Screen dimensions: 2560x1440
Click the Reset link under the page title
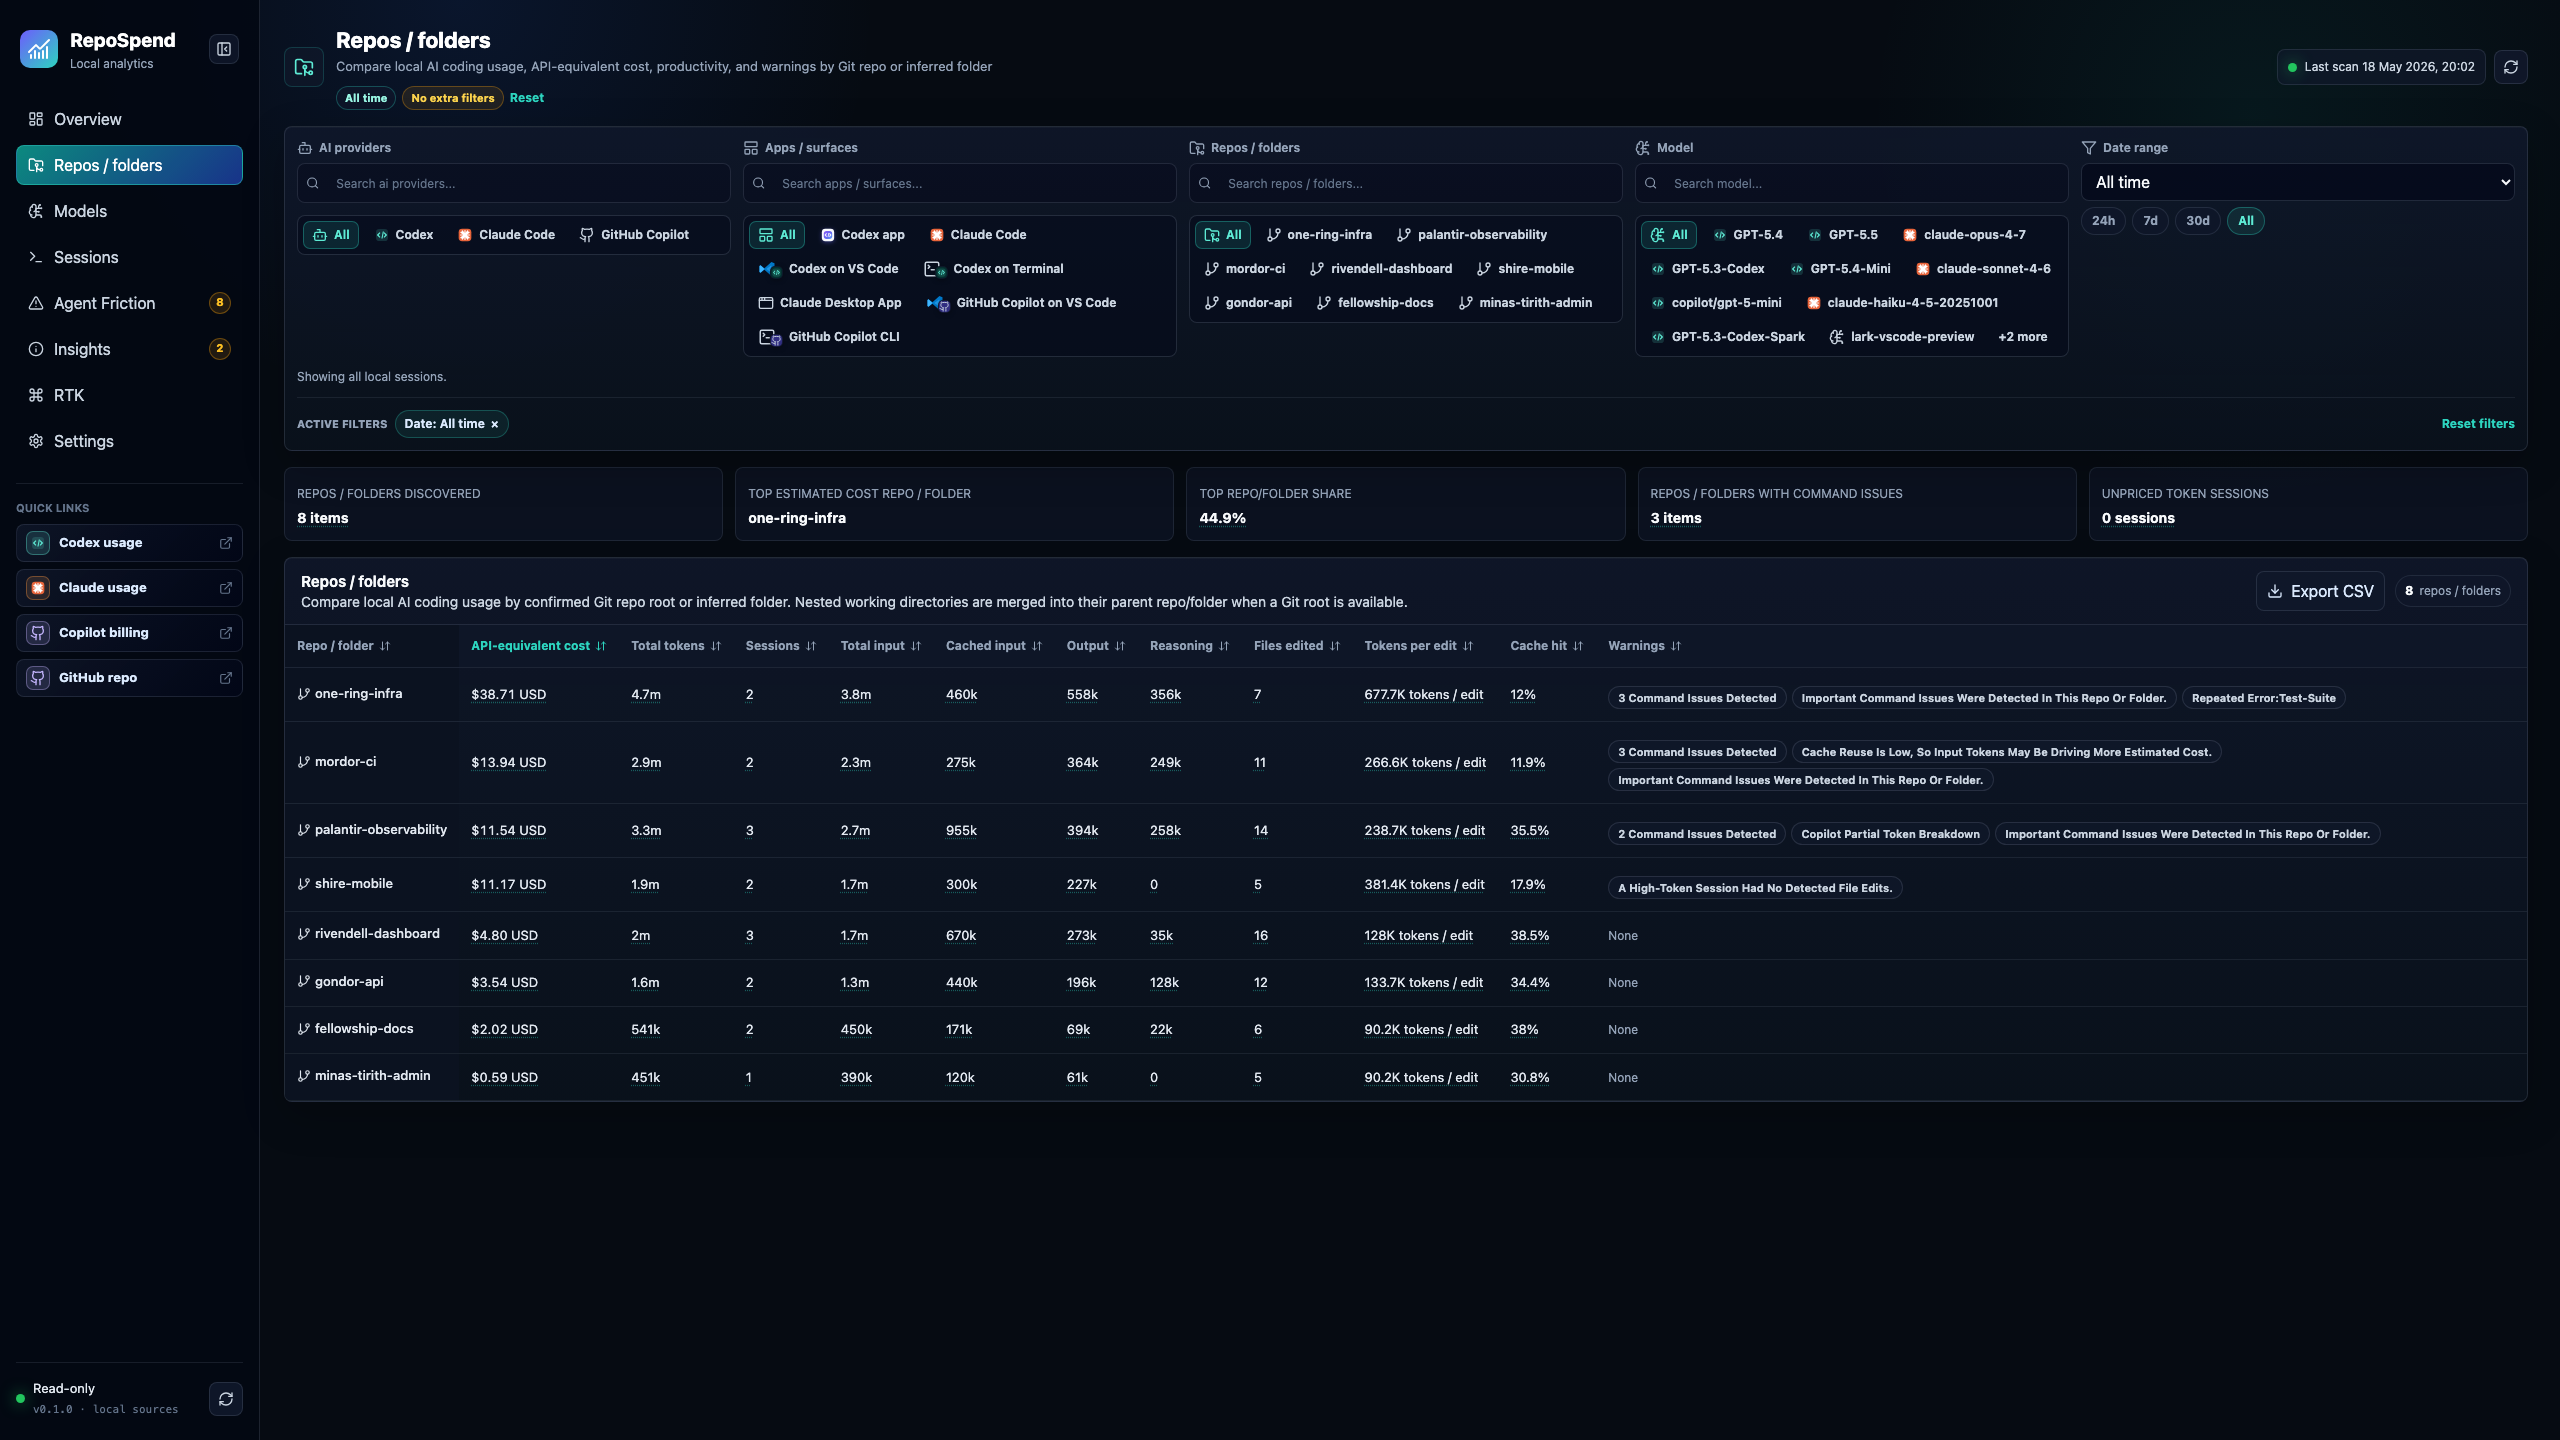pos(527,98)
